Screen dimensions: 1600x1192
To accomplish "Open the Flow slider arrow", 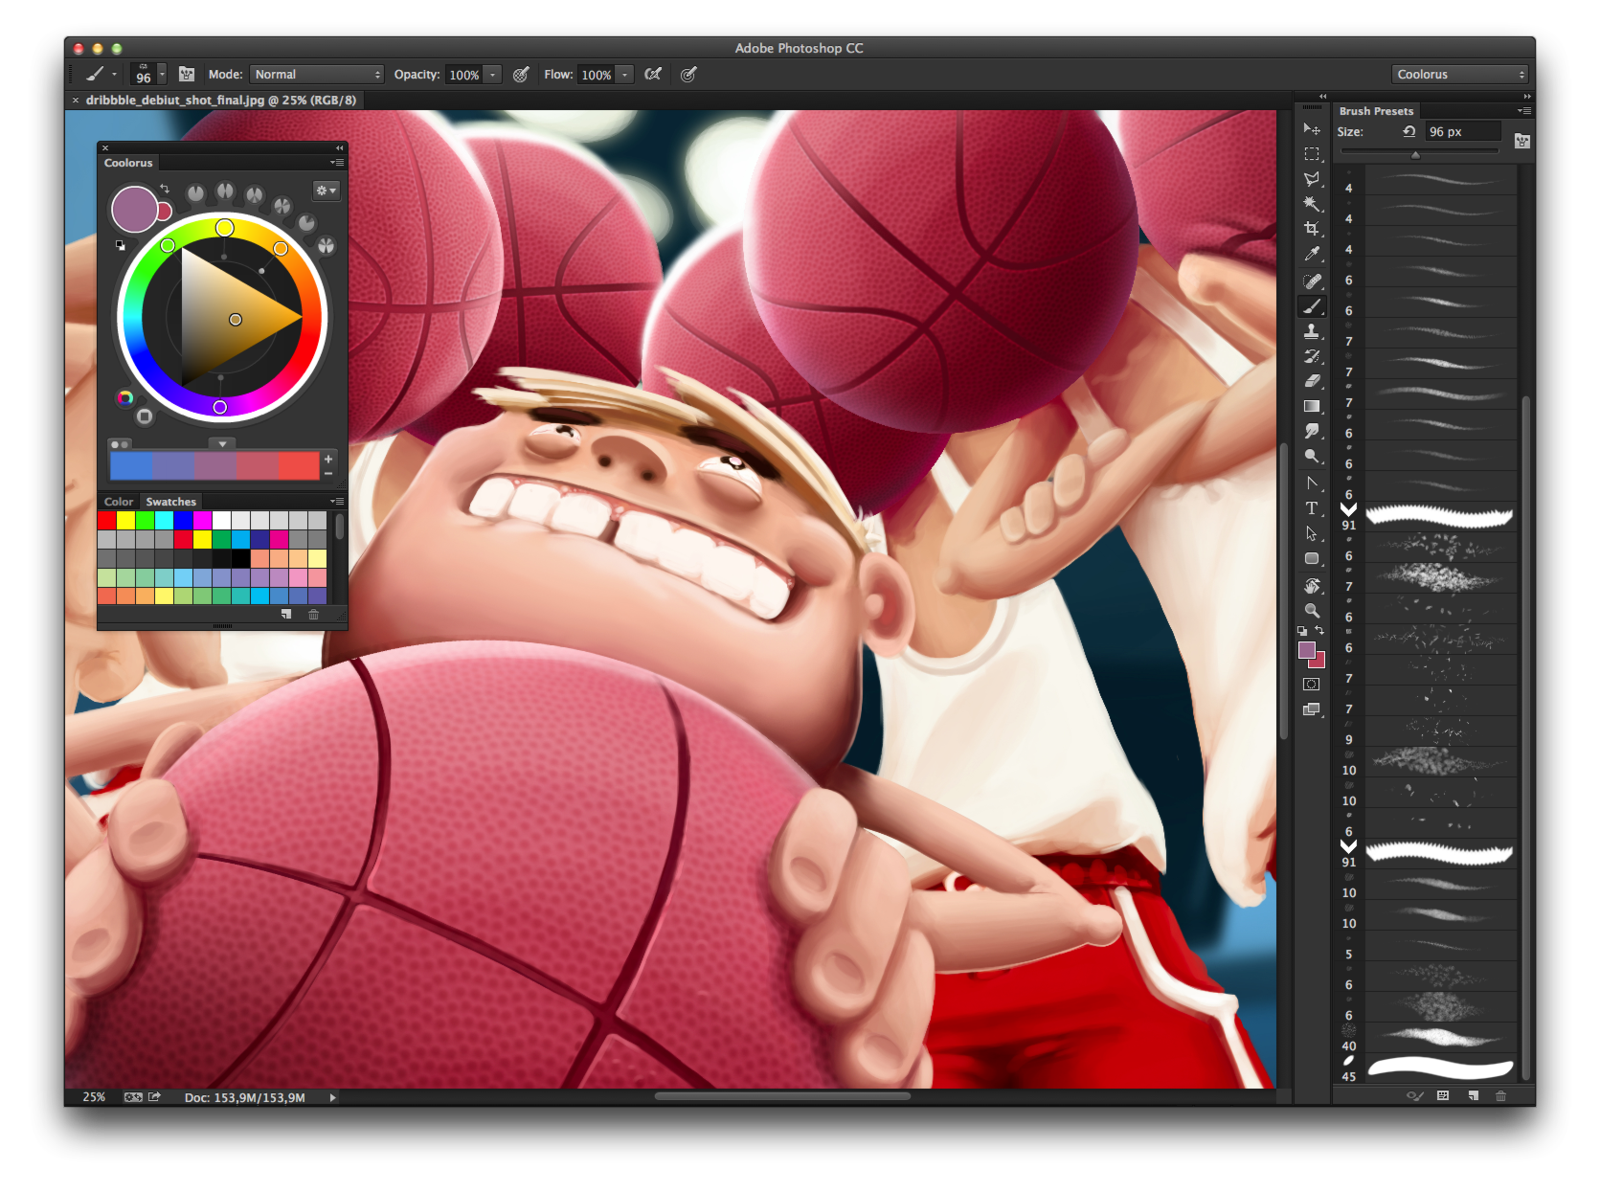I will coord(624,74).
